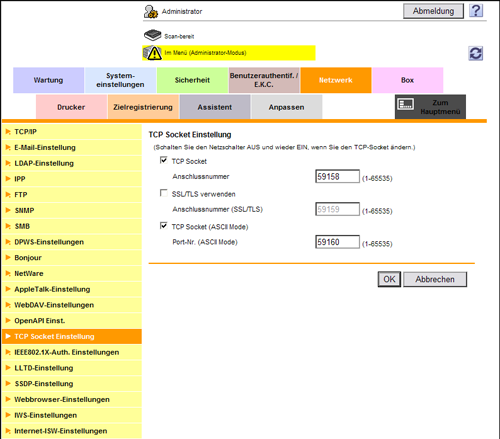Click the Port-Nr. (ASCII Mode) field

point(337,242)
